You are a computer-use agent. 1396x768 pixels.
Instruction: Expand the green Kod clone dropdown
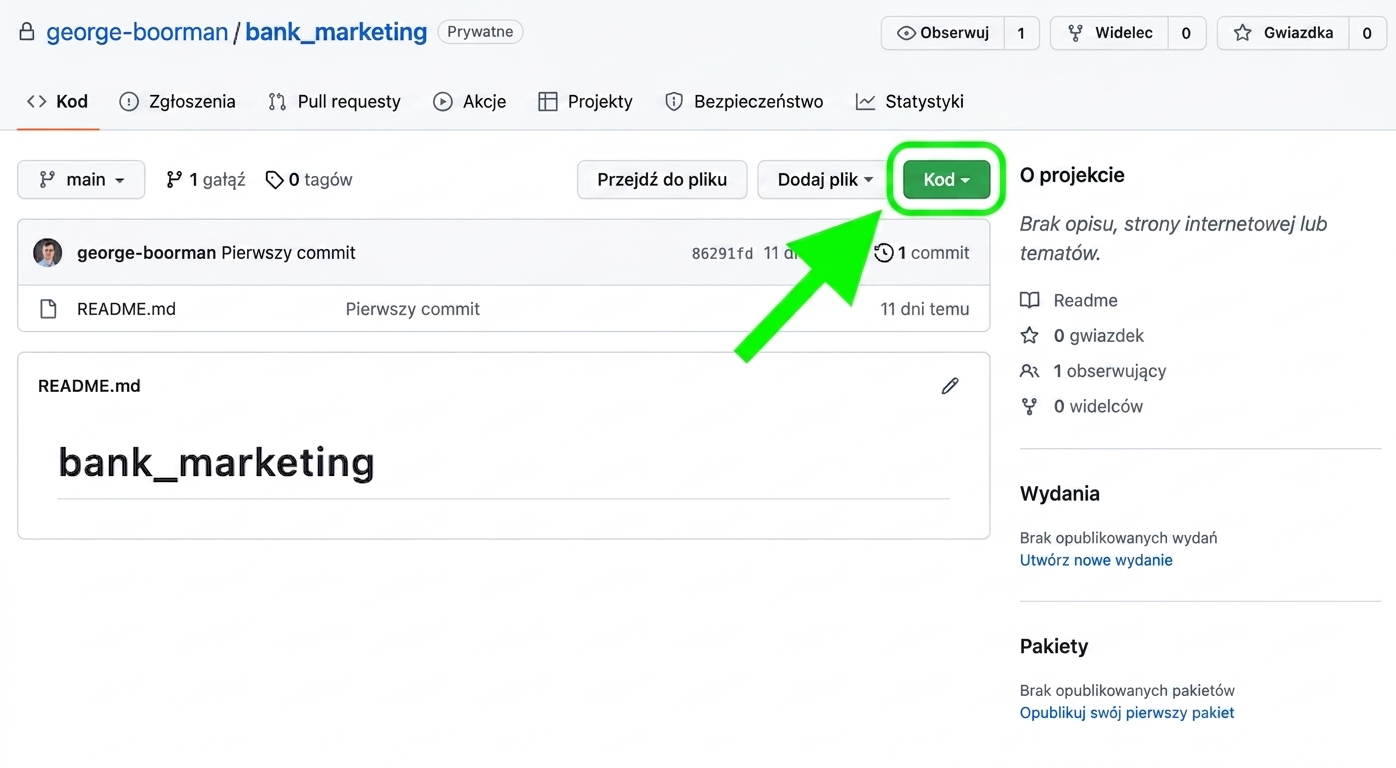946,180
